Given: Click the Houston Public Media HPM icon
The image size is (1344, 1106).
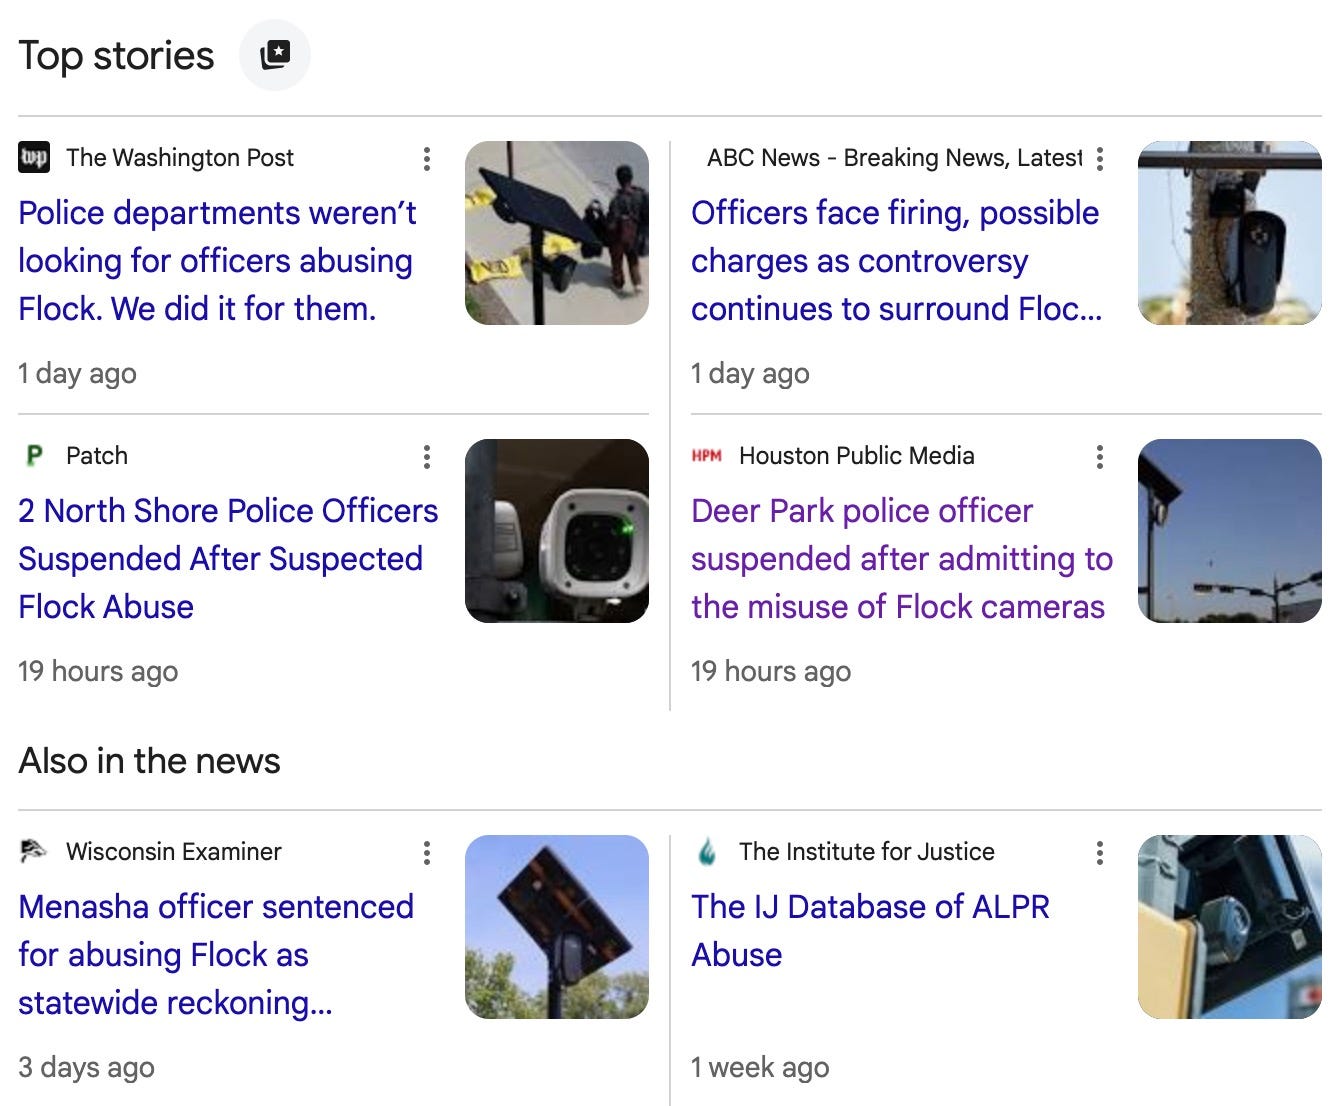Looking at the screenshot, I should [707, 456].
